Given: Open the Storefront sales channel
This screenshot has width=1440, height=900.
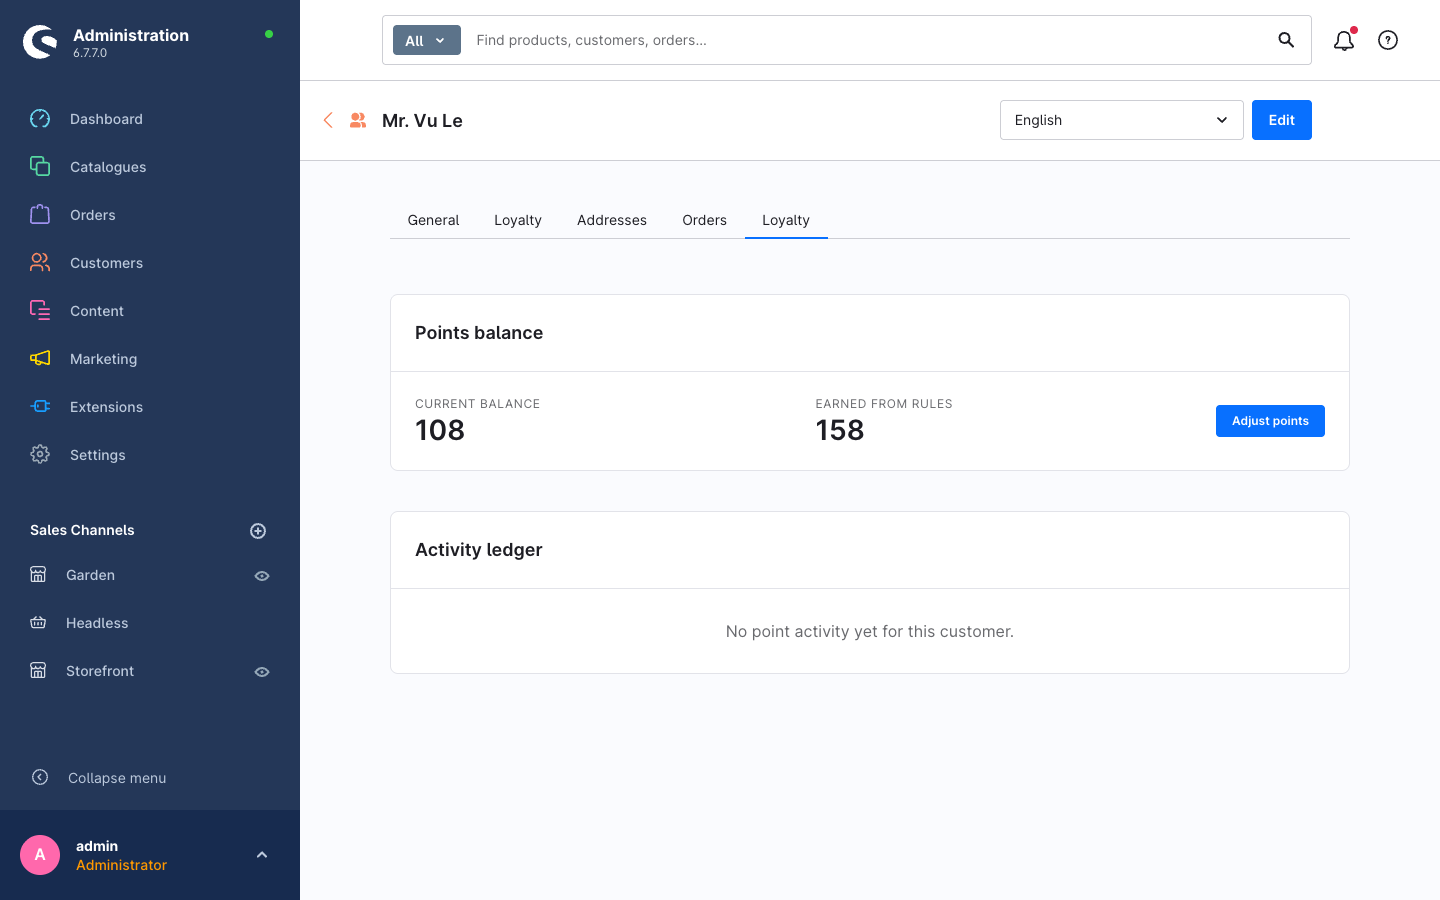Looking at the screenshot, I should [x=100, y=671].
